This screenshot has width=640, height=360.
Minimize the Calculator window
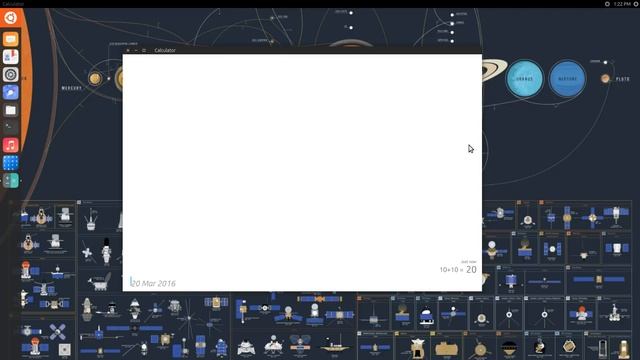[x=136, y=50]
